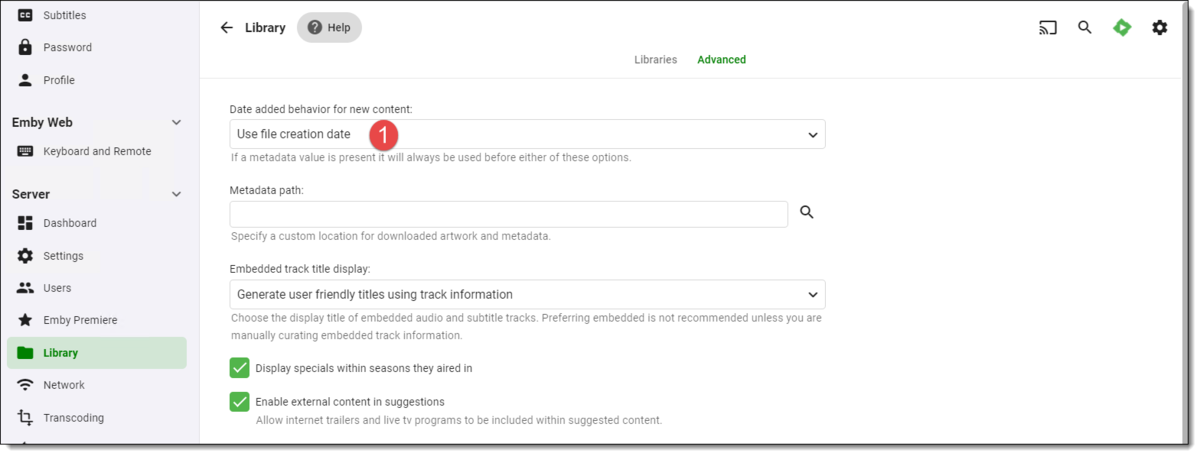Screen dimensions: 1200x456
Task: Open Emby Premiere sidebar item
Action: point(80,320)
